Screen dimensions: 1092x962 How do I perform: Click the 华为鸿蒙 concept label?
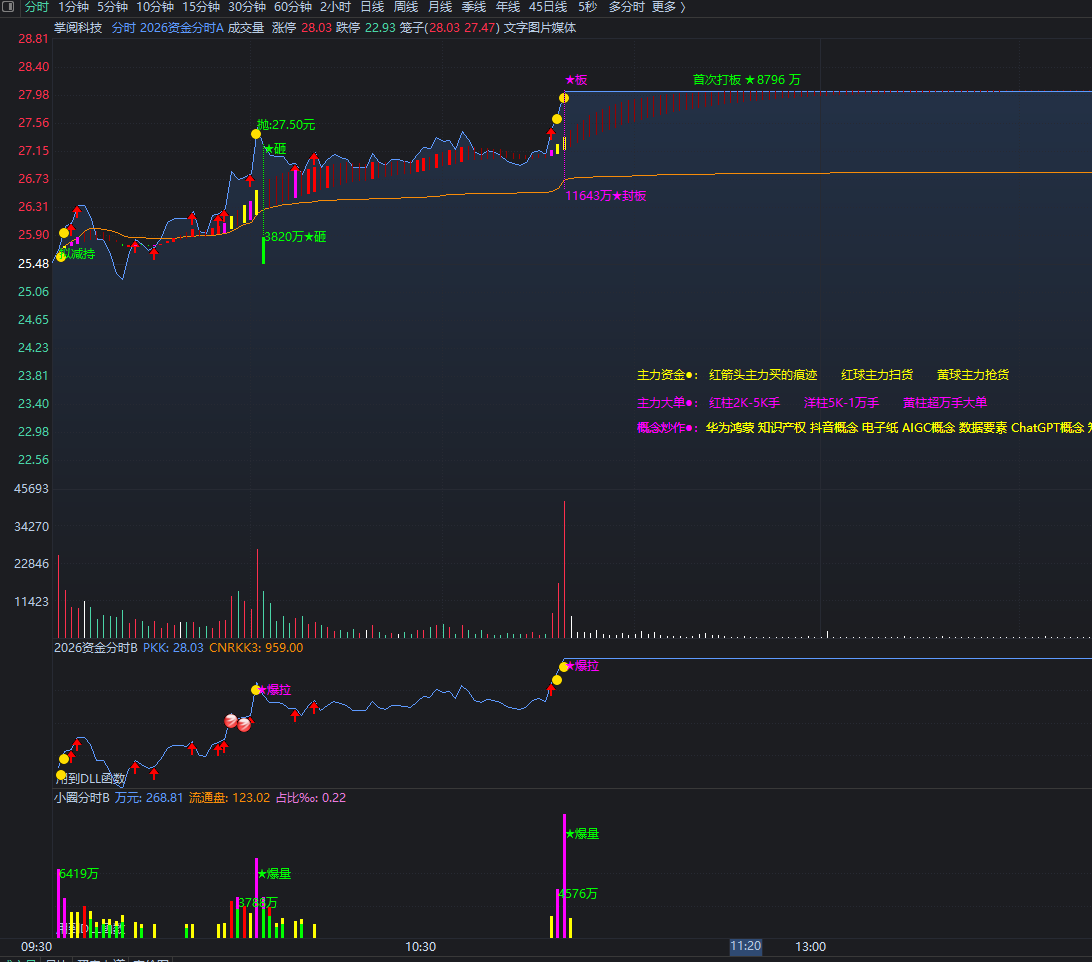click(x=730, y=428)
